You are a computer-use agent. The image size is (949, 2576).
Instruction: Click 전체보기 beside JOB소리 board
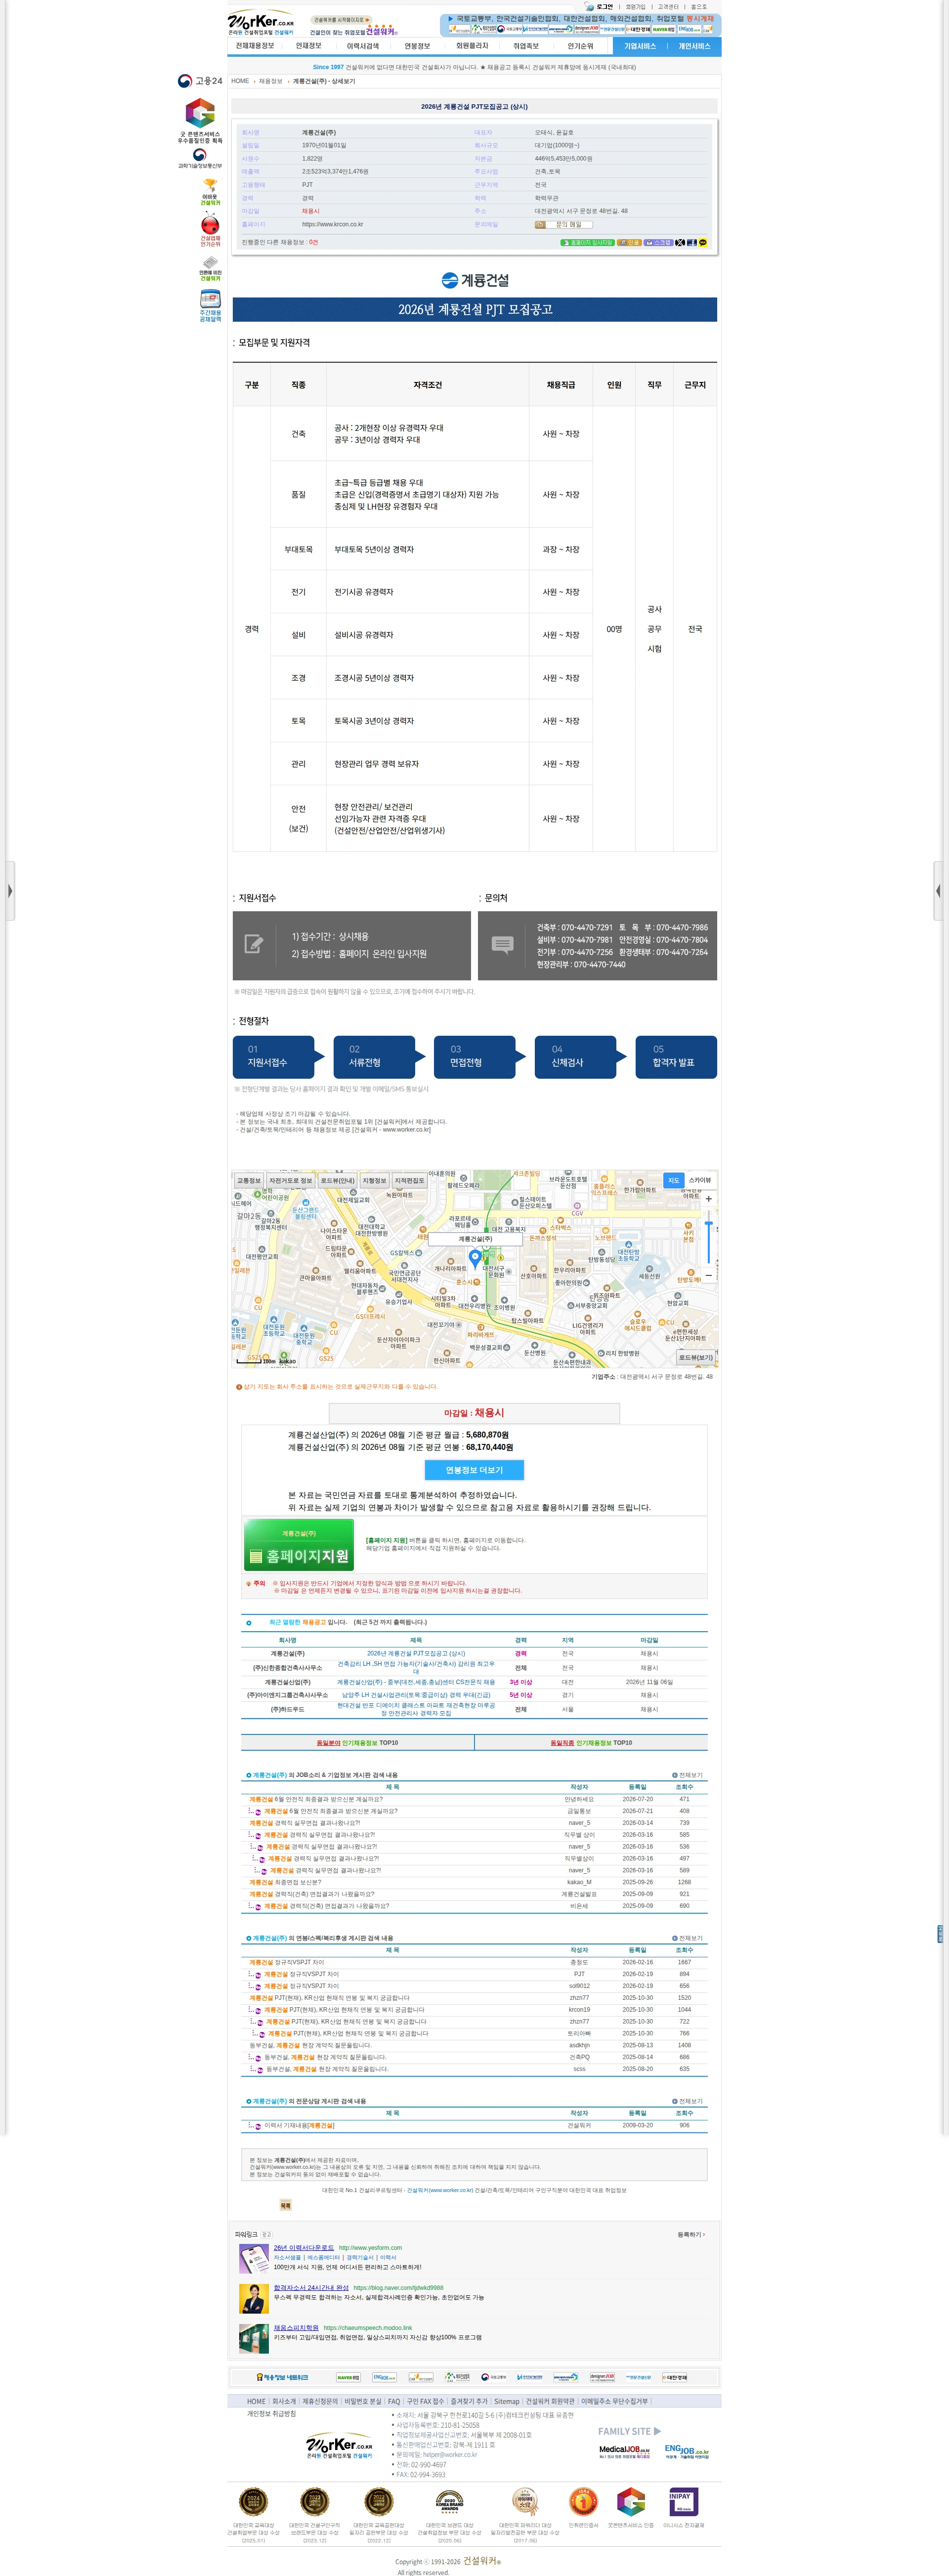pos(688,1775)
